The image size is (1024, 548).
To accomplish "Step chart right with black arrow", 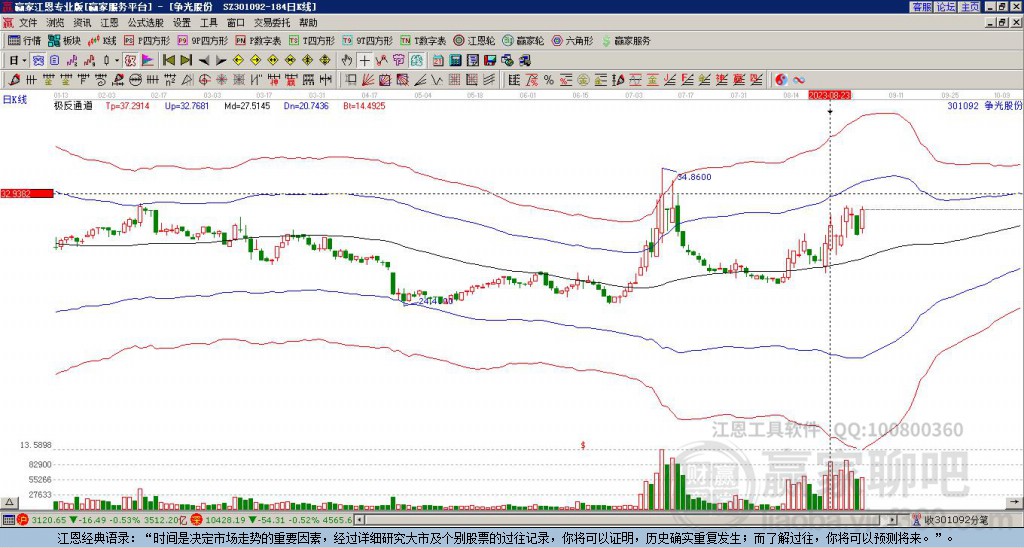I will [221, 61].
